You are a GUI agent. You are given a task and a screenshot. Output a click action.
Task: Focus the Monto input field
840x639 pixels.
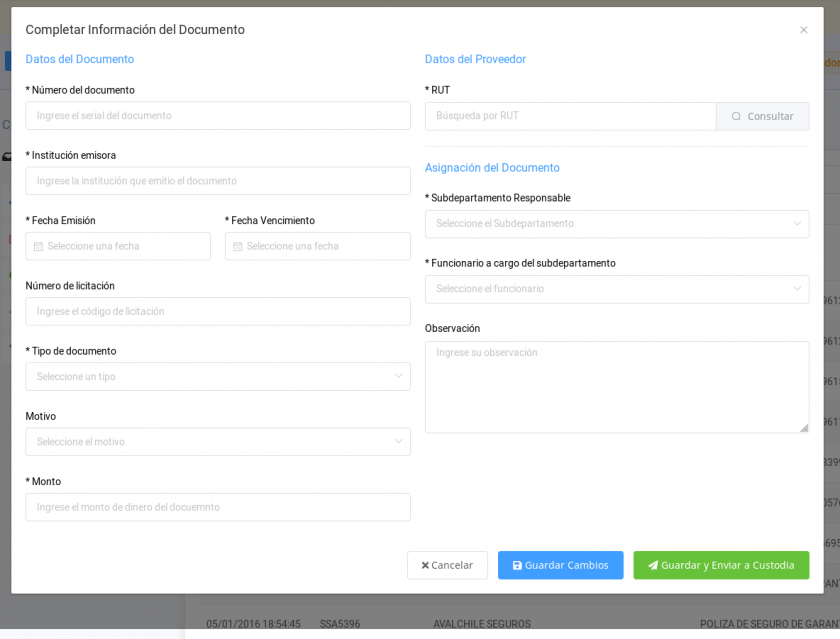point(217,506)
